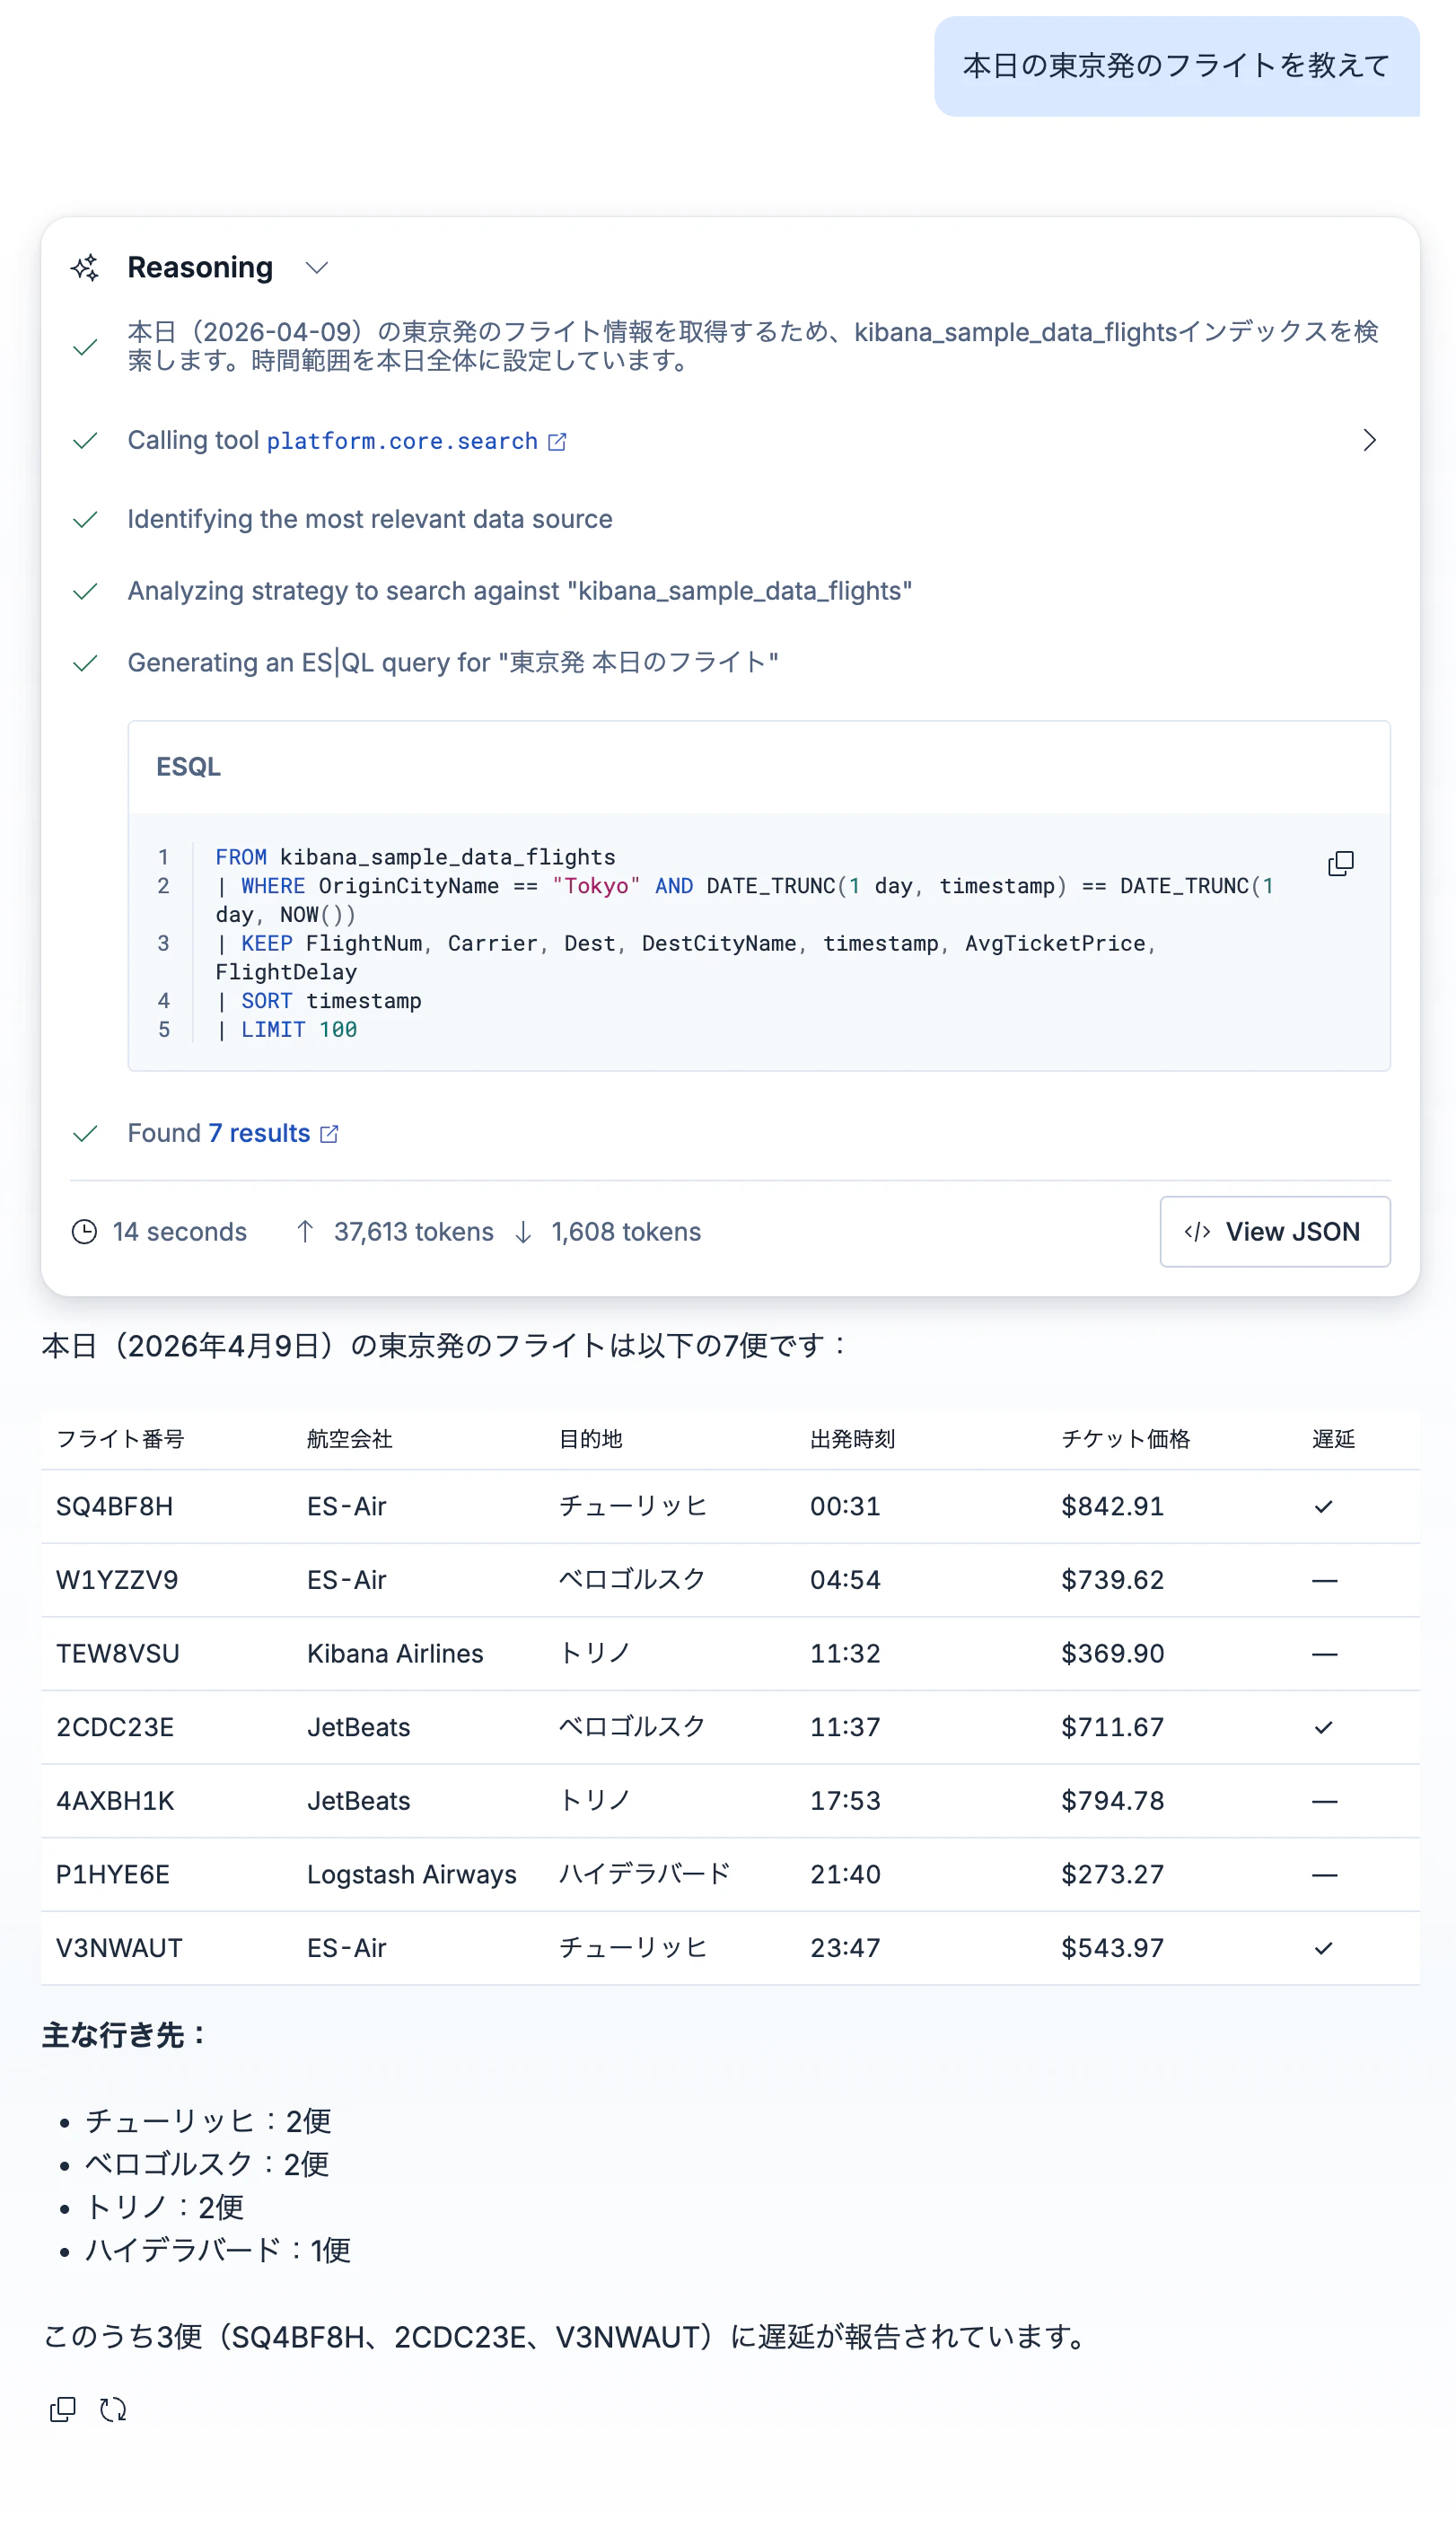Click the 遅延 column header
Image resolution: width=1456 pixels, height=2528 pixels.
click(x=1334, y=1439)
